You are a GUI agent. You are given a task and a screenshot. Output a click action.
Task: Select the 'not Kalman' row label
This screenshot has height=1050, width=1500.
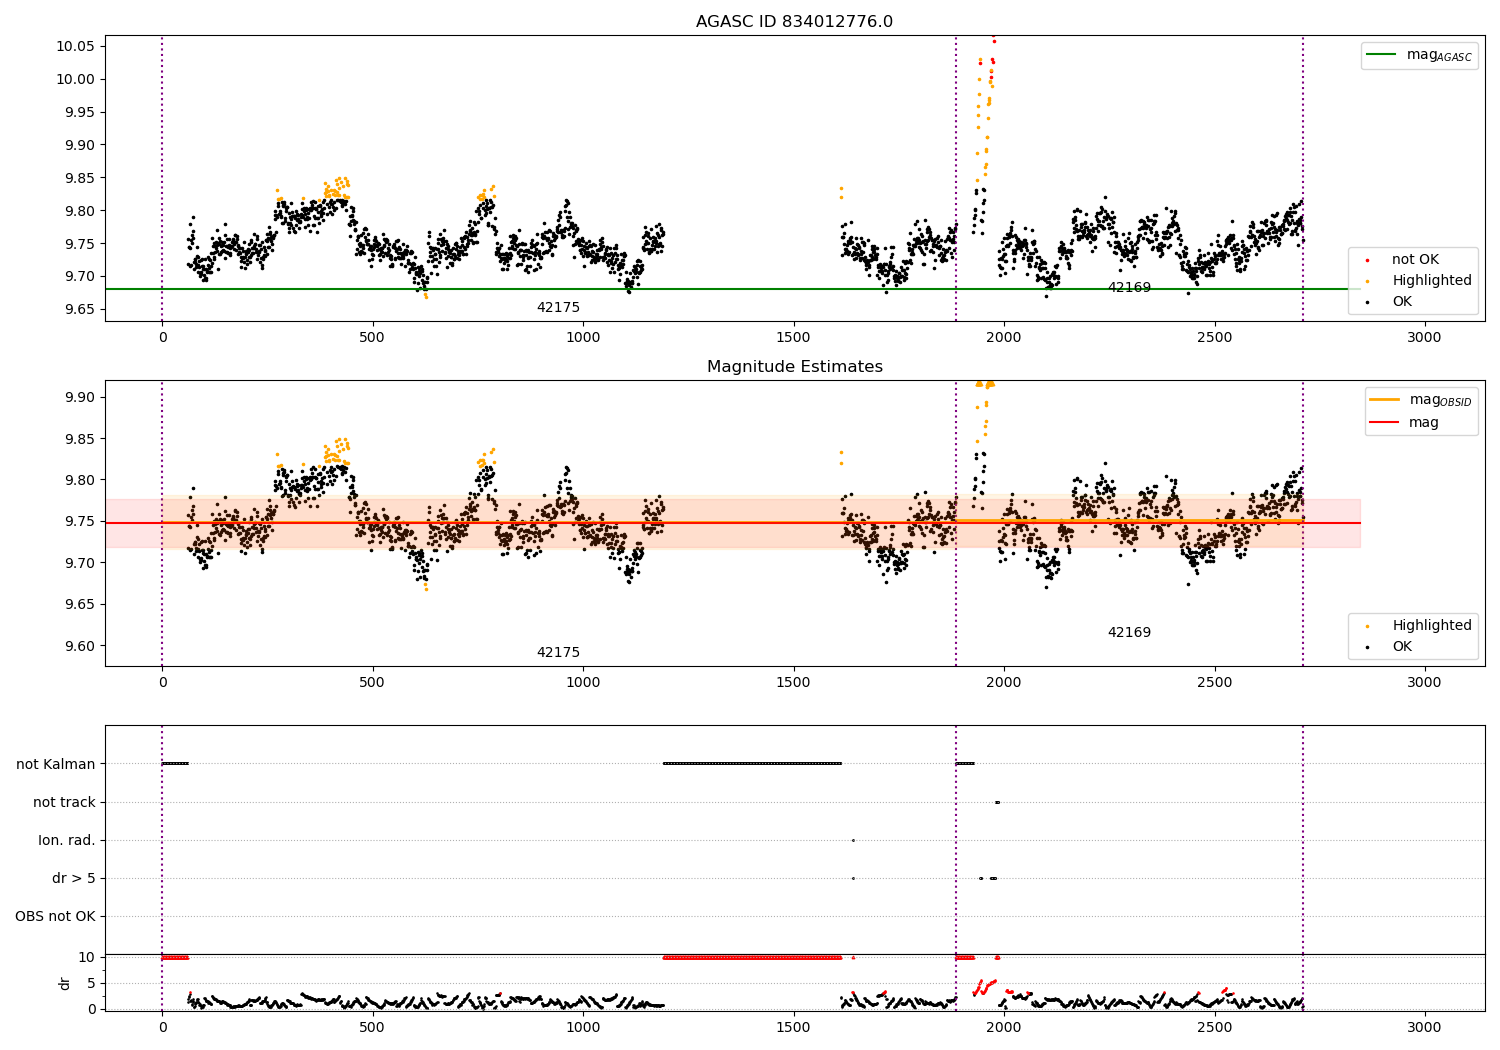coord(56,765)
